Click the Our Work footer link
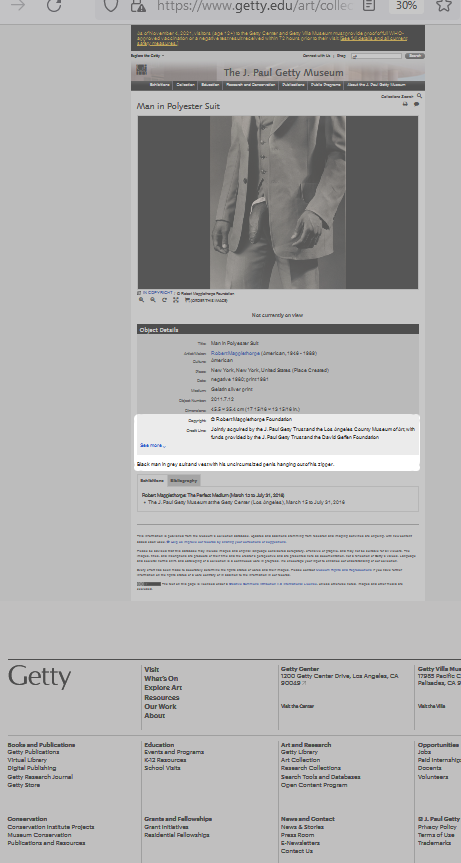This screenshot has width=461, height=863. (161, 706)
